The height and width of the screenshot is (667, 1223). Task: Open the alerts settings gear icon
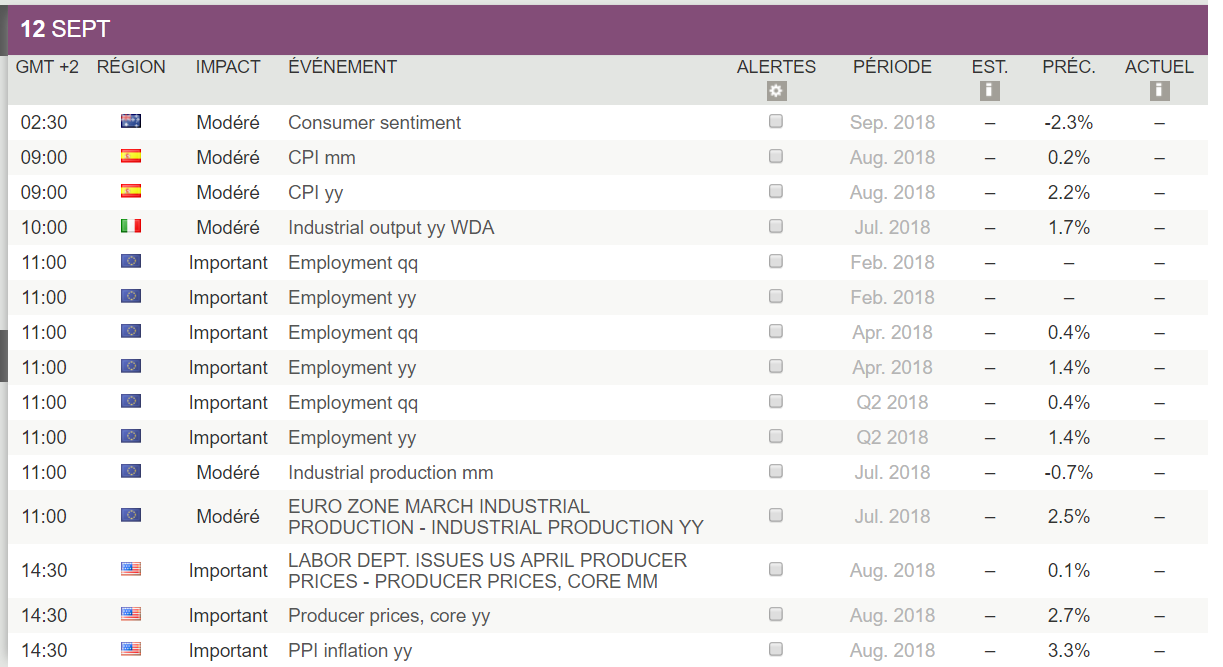[776, 91]
